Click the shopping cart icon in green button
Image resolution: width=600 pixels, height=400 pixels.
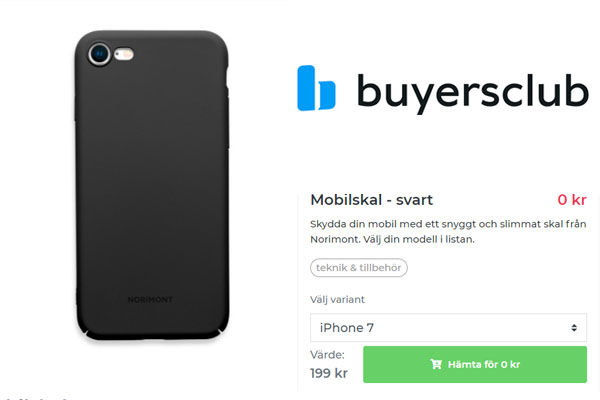436,364
